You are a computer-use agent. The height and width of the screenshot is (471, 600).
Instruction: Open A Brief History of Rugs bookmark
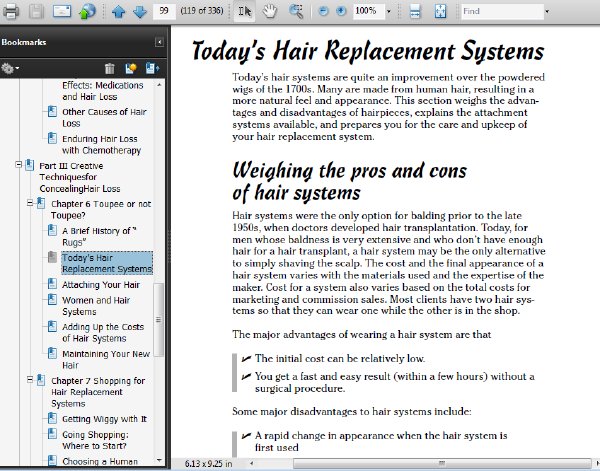pos(99,236)
